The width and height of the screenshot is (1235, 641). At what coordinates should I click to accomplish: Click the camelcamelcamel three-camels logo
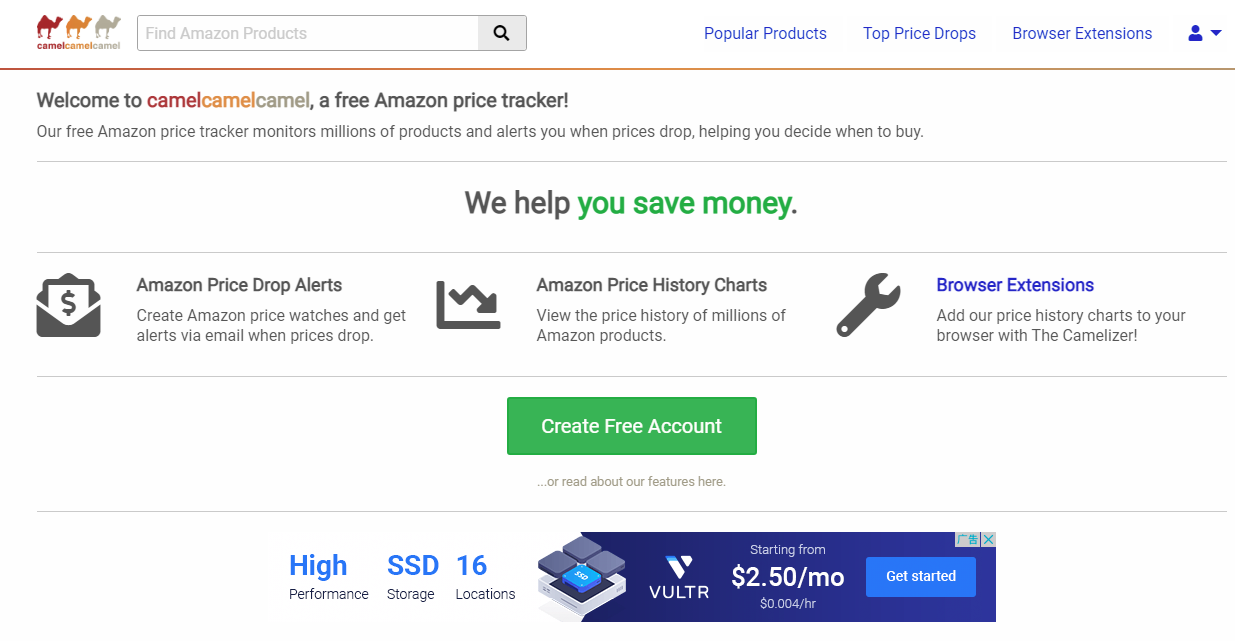coord(78,32)
